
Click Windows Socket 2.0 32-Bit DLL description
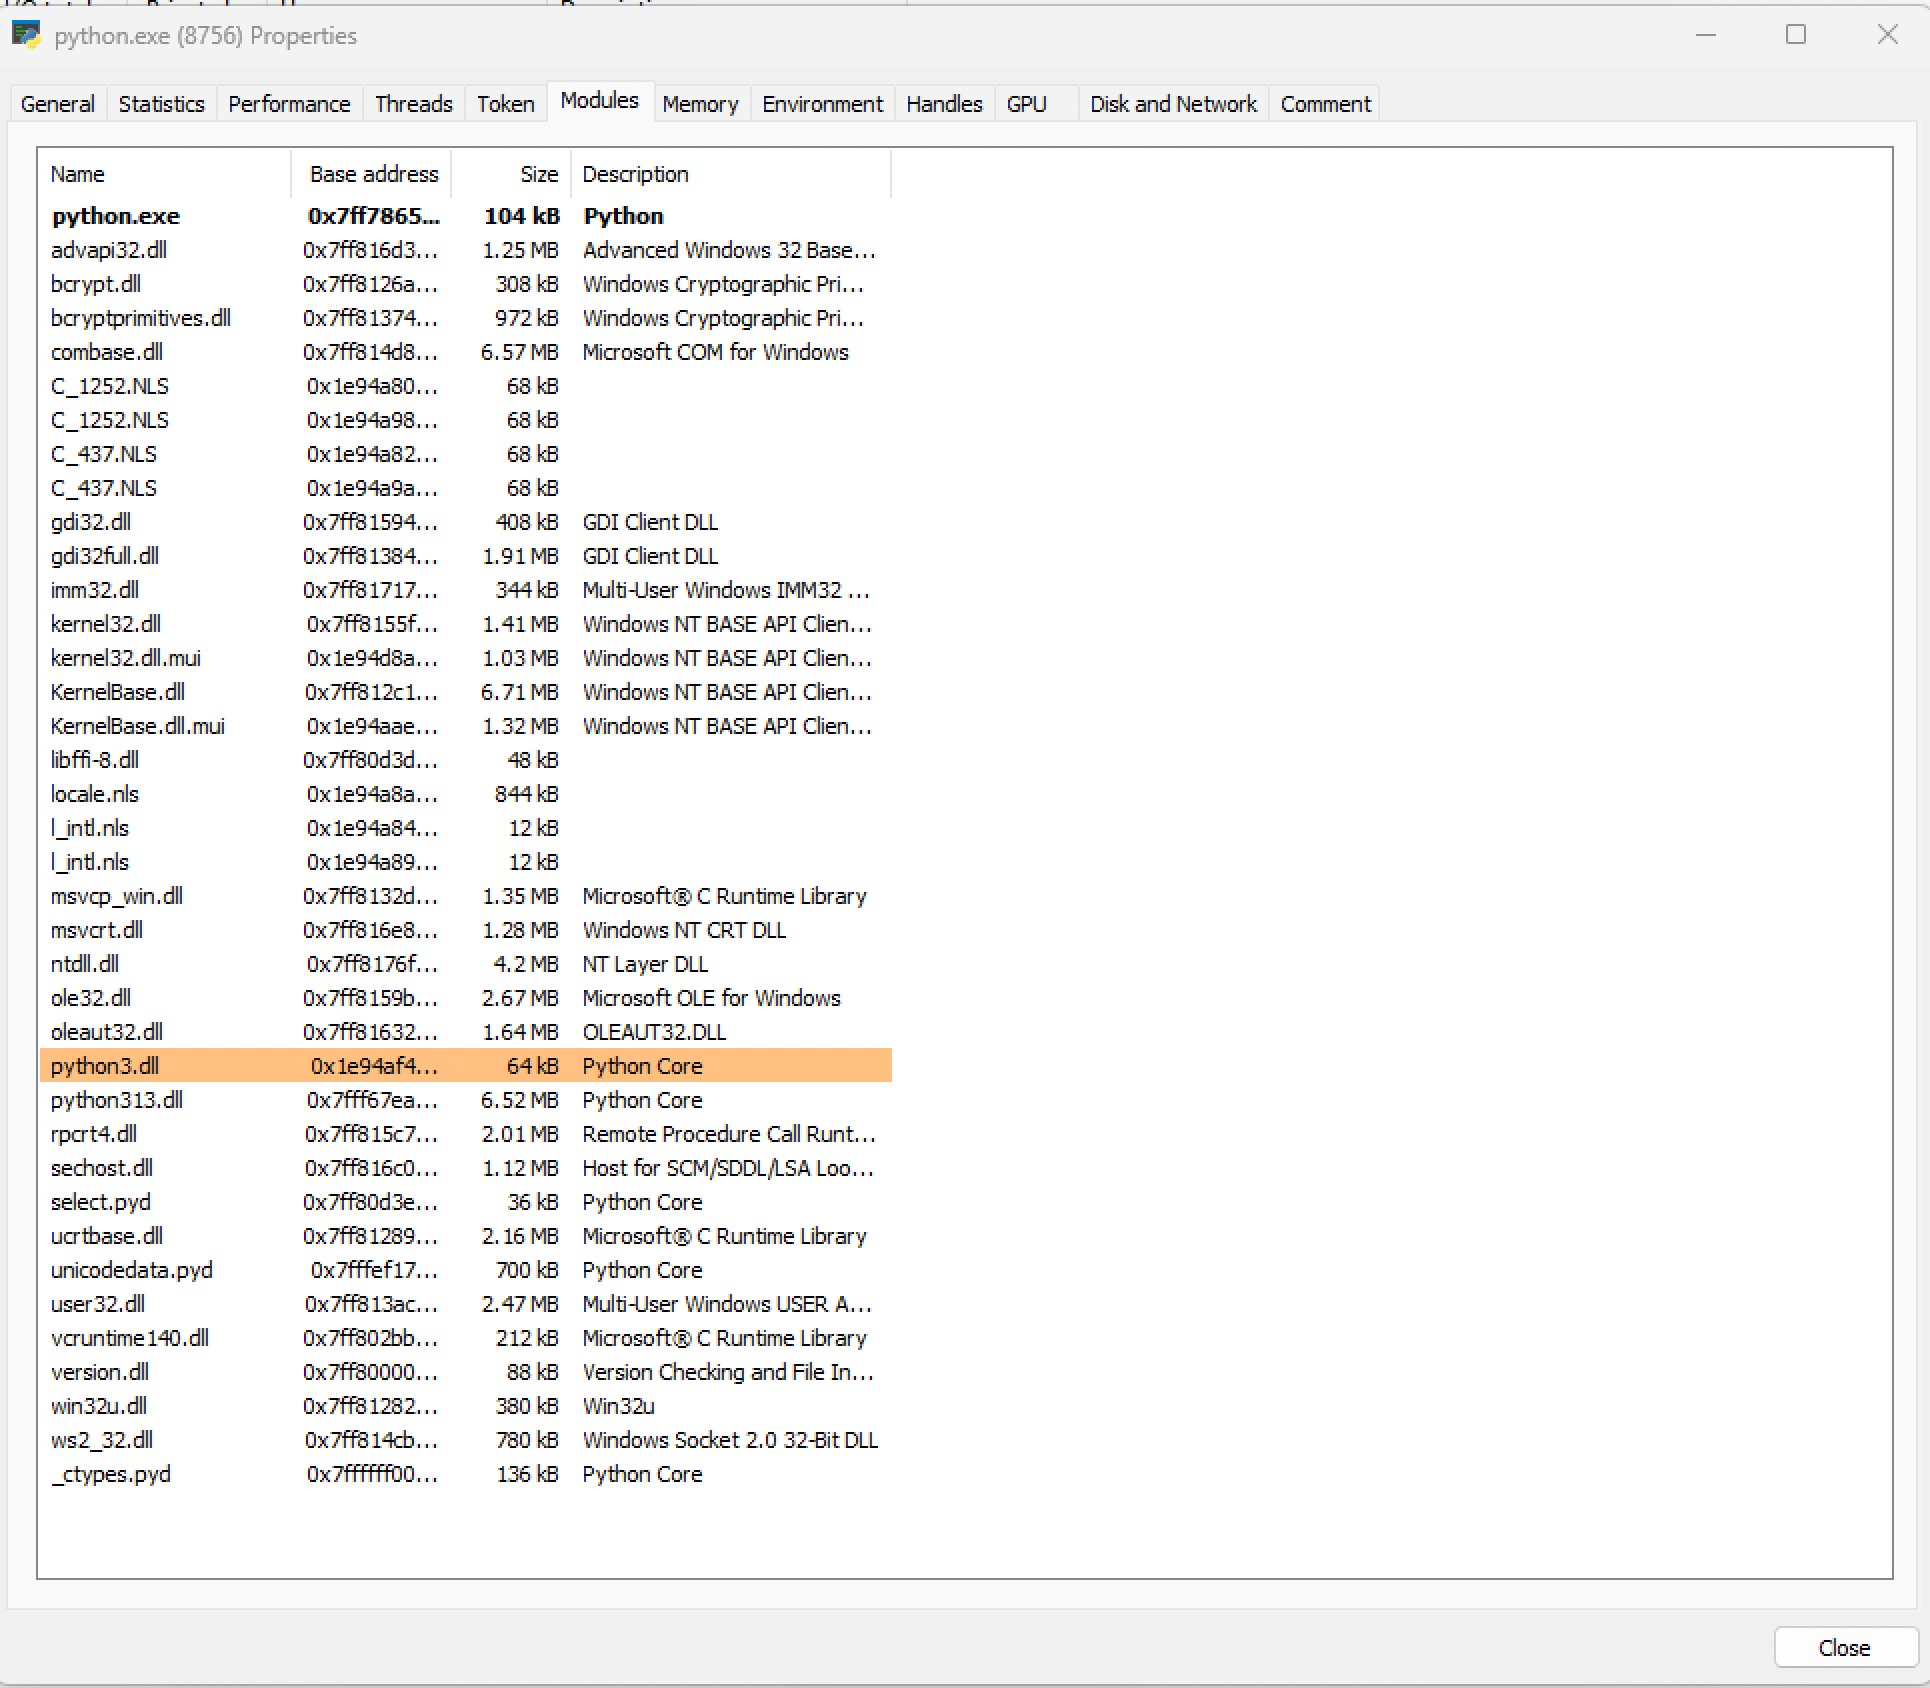click(730, 1440)
